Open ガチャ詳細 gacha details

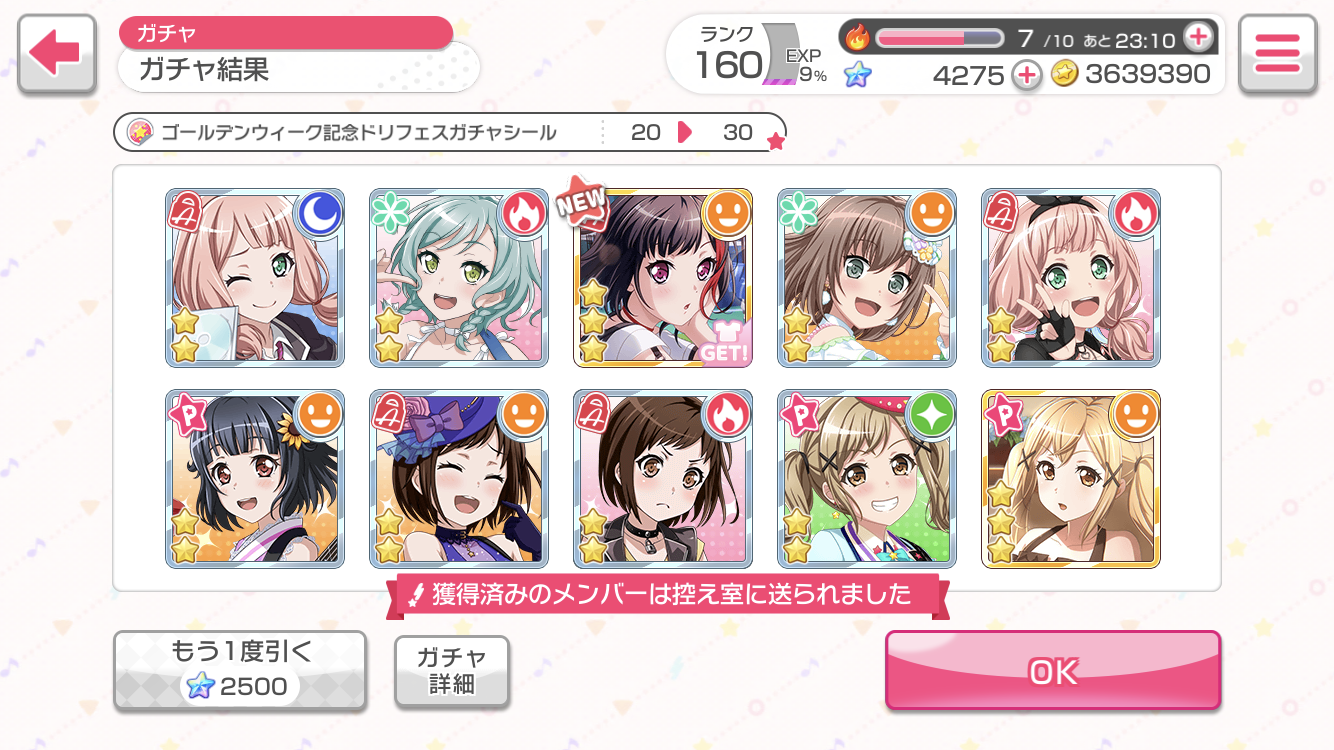click(x=452, y=671)
